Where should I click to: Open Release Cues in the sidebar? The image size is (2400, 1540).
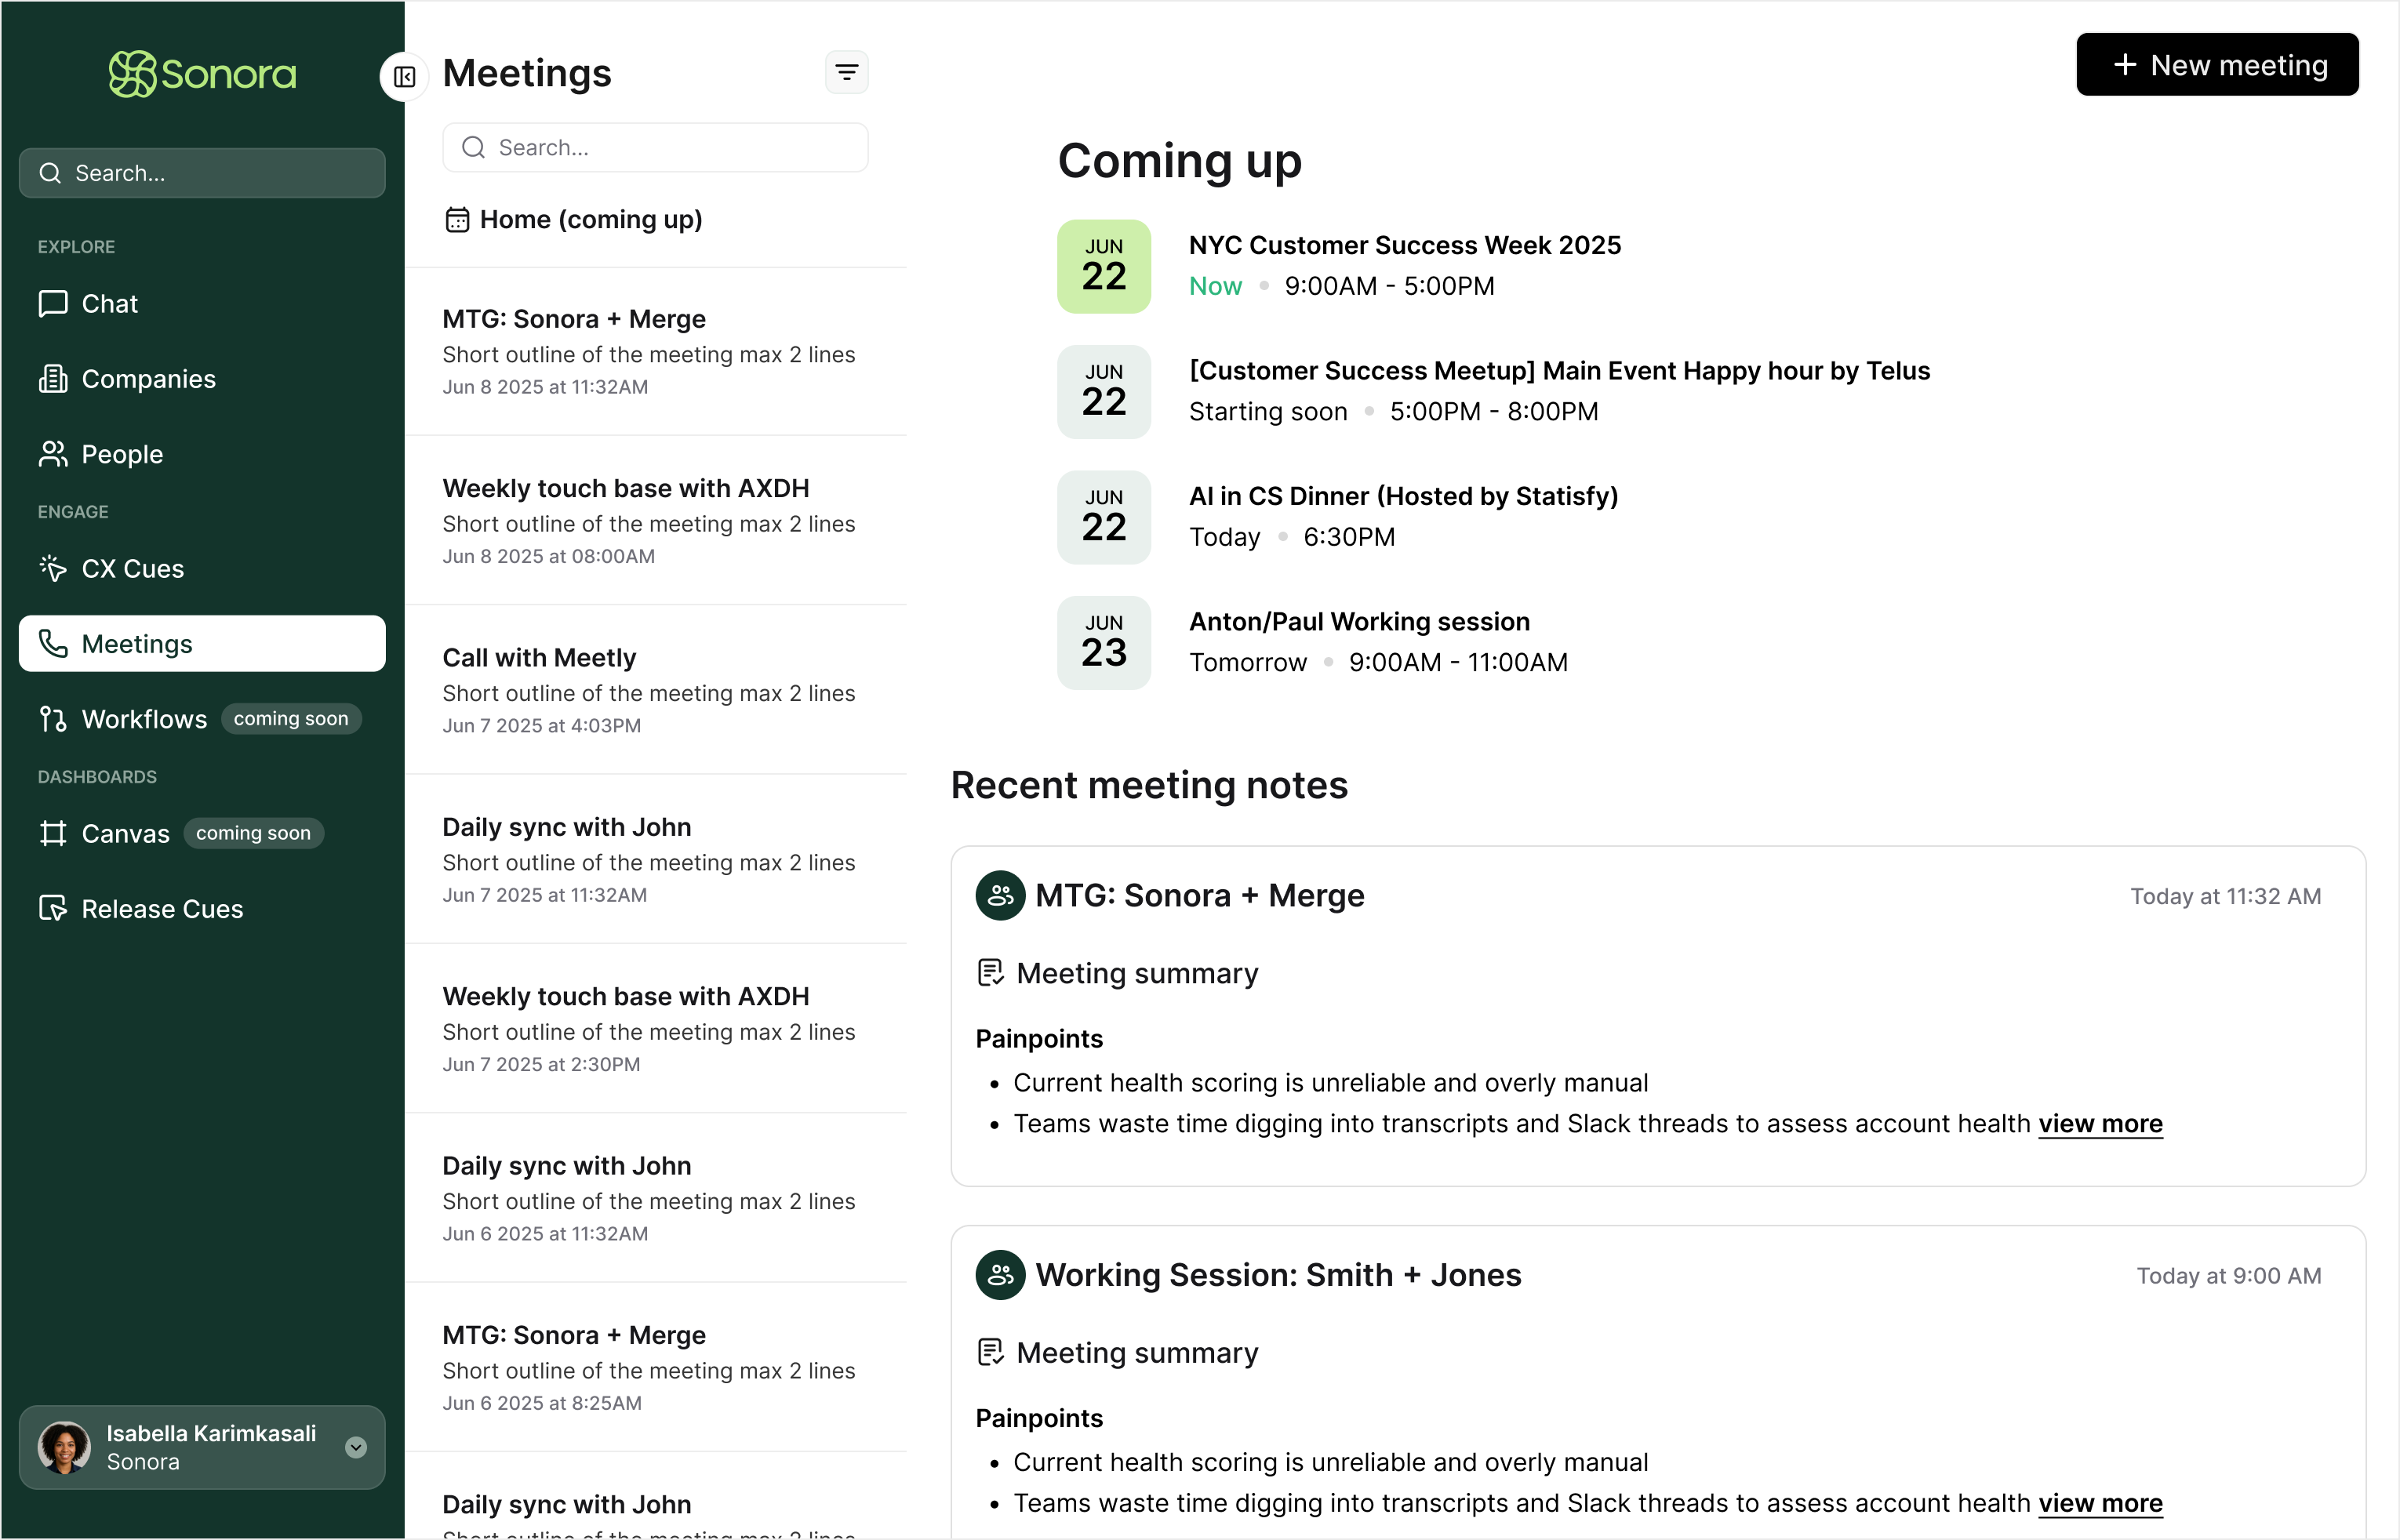point(162,909)
